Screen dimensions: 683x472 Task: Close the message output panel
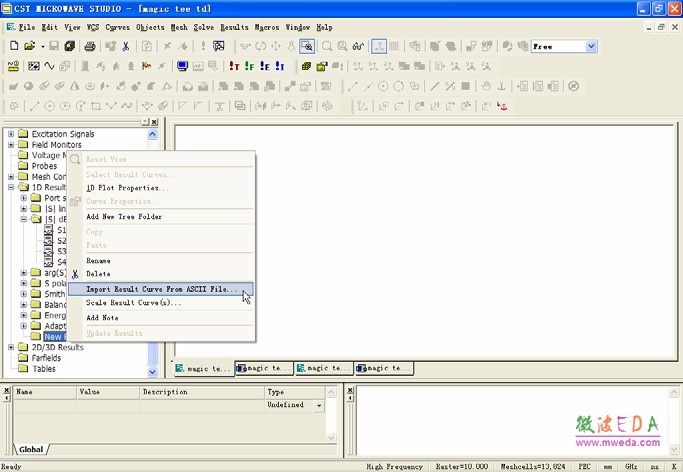(350, 390)
